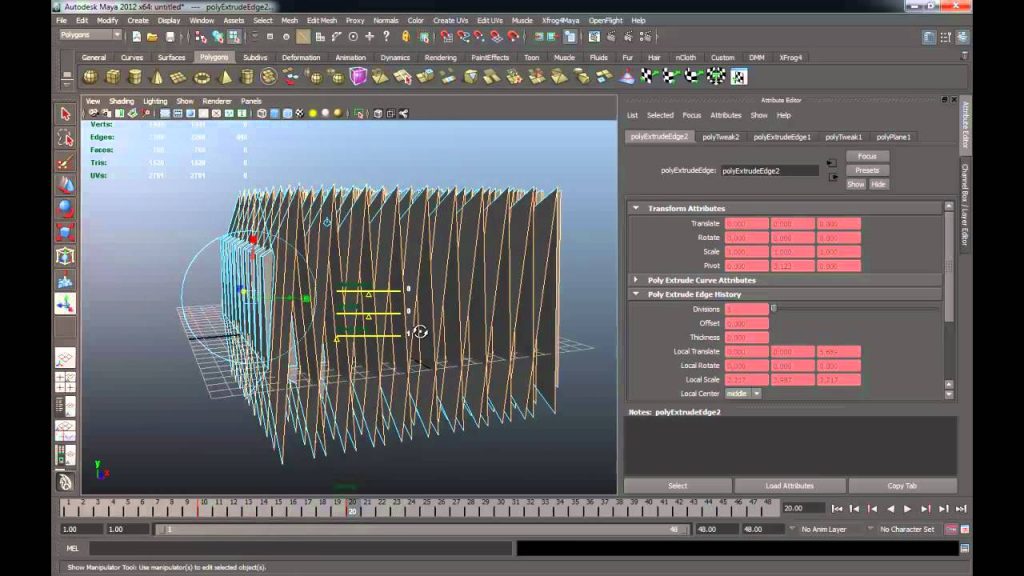Adjust the Divisions slider handle

click(x=774, y=309)
